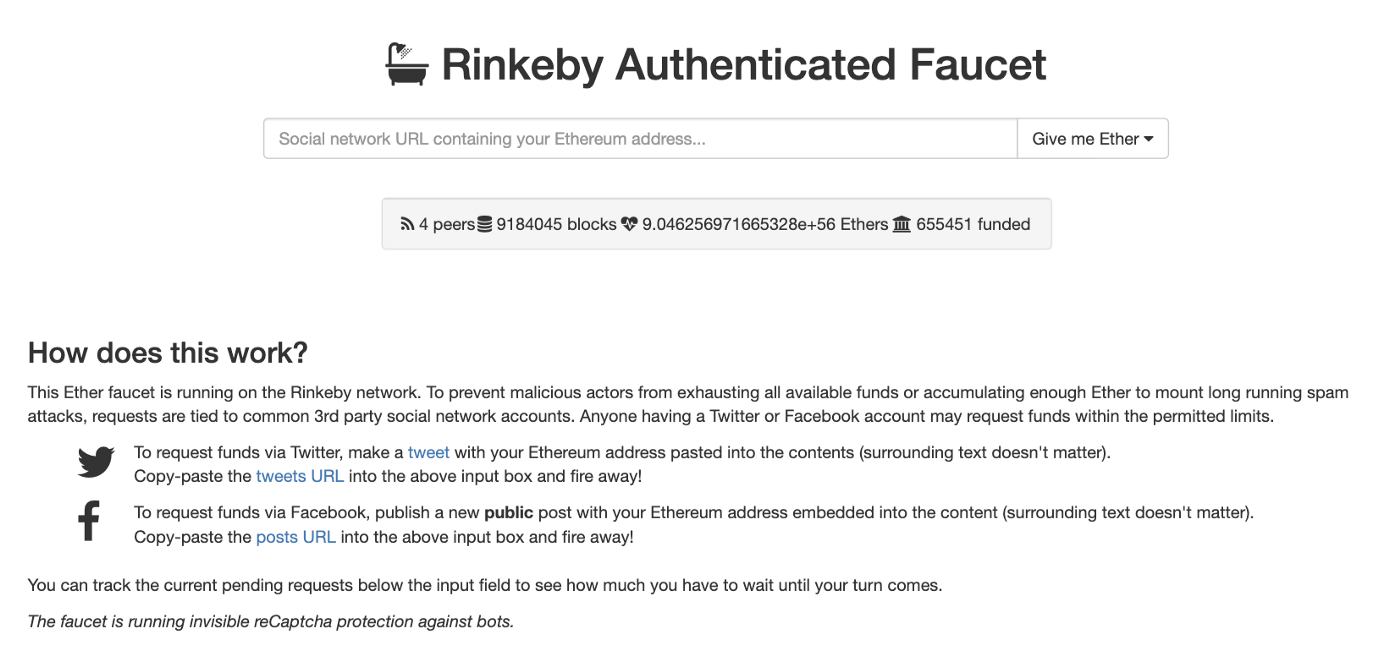
Task: Open the posts URL link
Action: pos(297,537)
